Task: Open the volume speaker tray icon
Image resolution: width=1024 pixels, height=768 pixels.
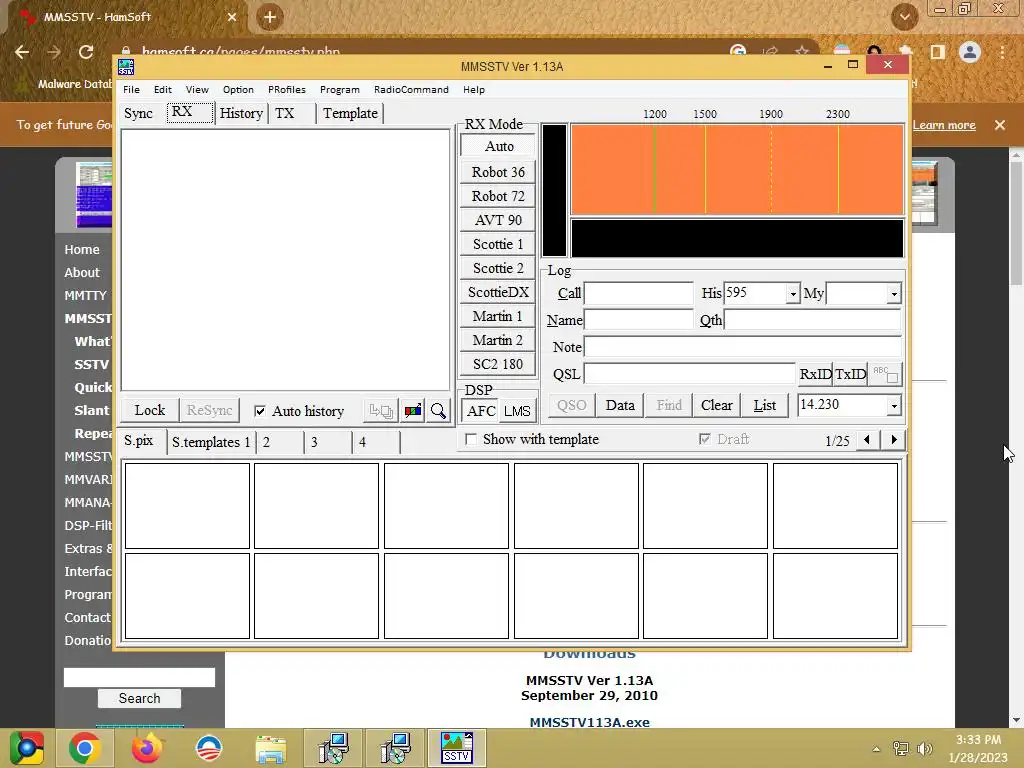Action: [x=924, y=748]
